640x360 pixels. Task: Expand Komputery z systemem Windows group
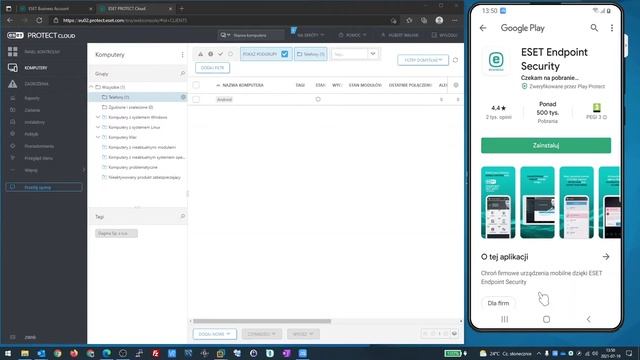(x=98, y=117)
